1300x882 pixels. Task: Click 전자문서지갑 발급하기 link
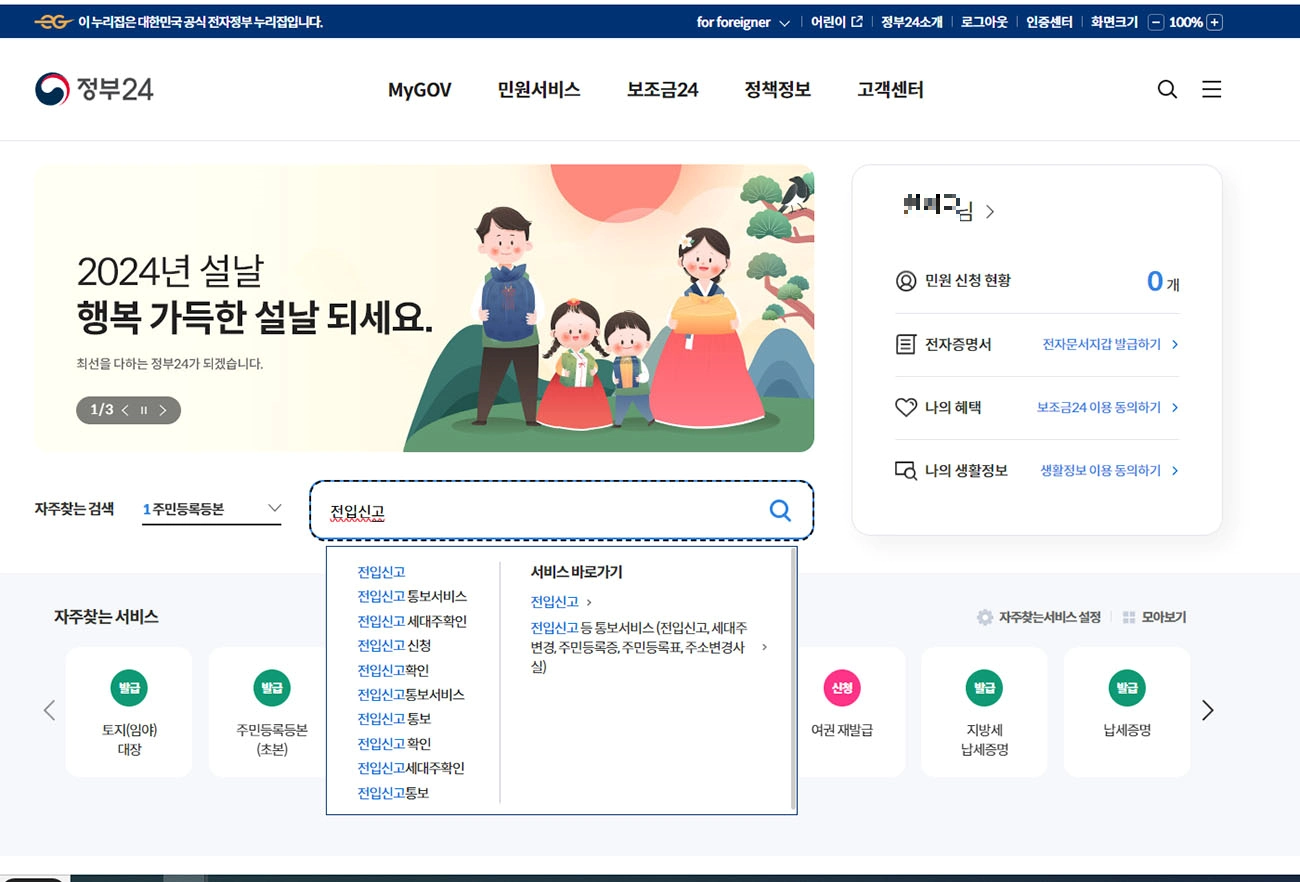pos(1110,344)
